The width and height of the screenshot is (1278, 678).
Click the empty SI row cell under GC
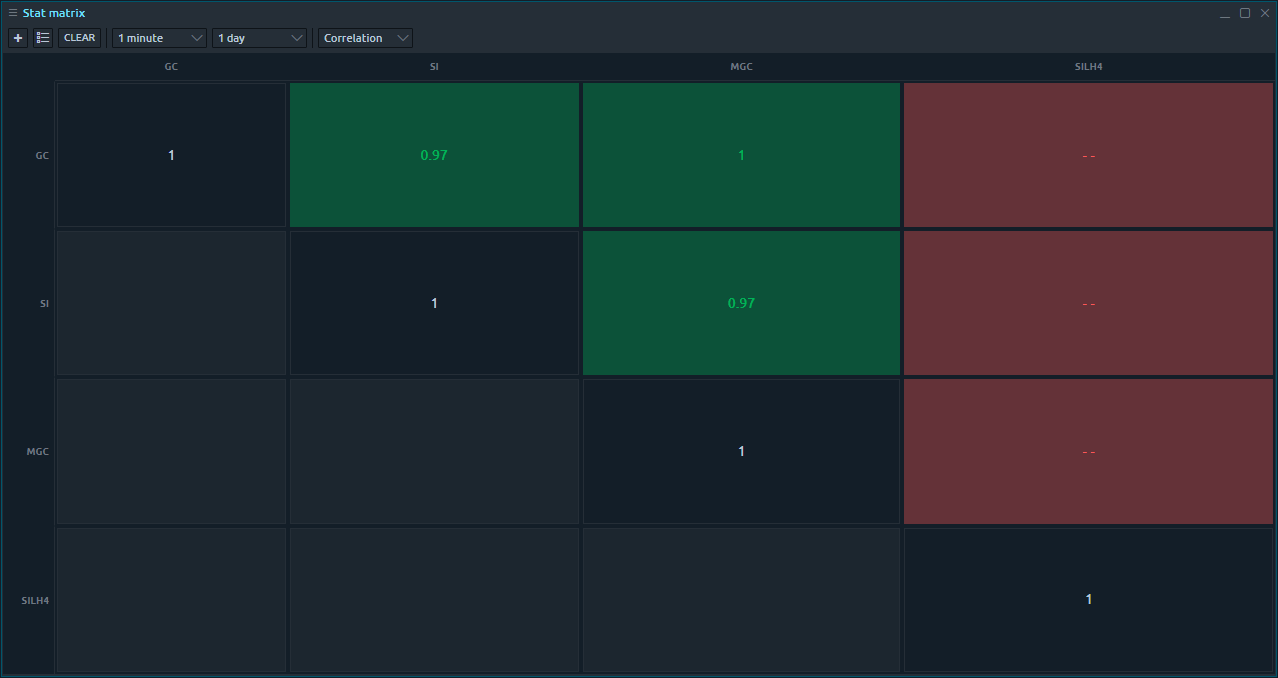(171, 302)
